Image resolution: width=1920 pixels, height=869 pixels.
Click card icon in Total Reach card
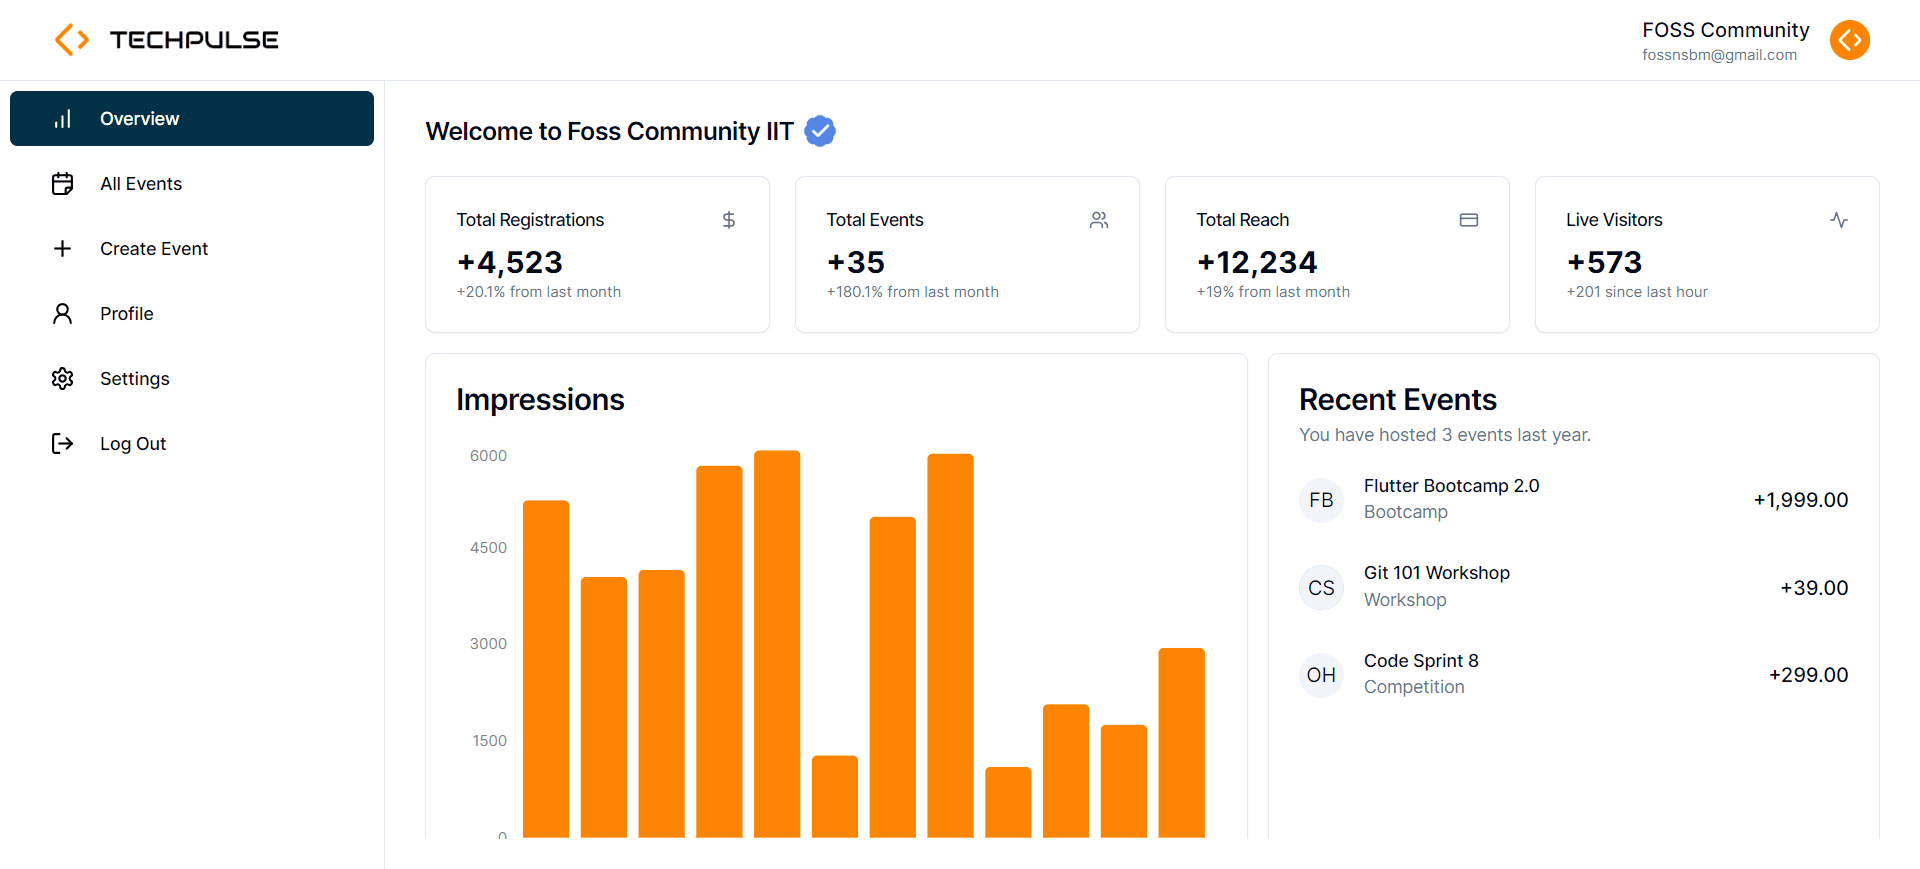[1469, 220]
